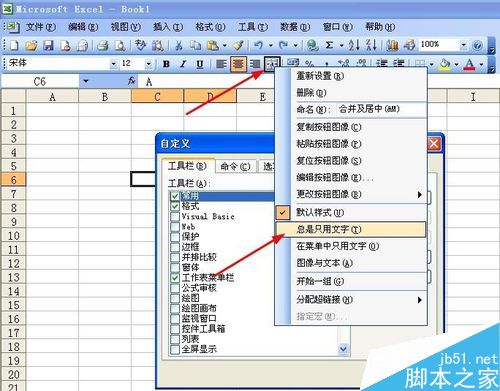
Task: Open the font name 宋体 dropdown
Action: [x=114, y=64]
